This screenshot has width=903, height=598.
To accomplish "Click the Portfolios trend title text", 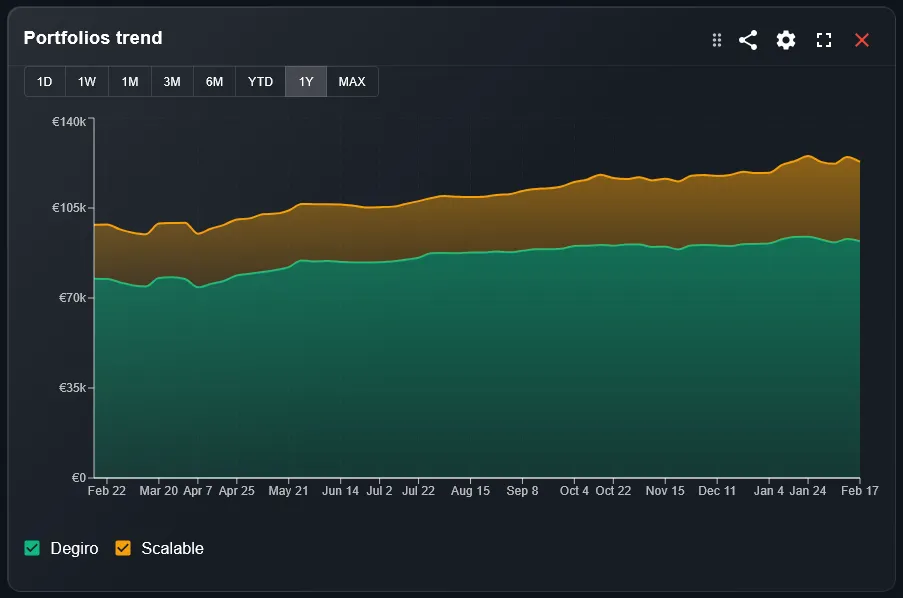I will pyautogui.click(x=93, y=38).
